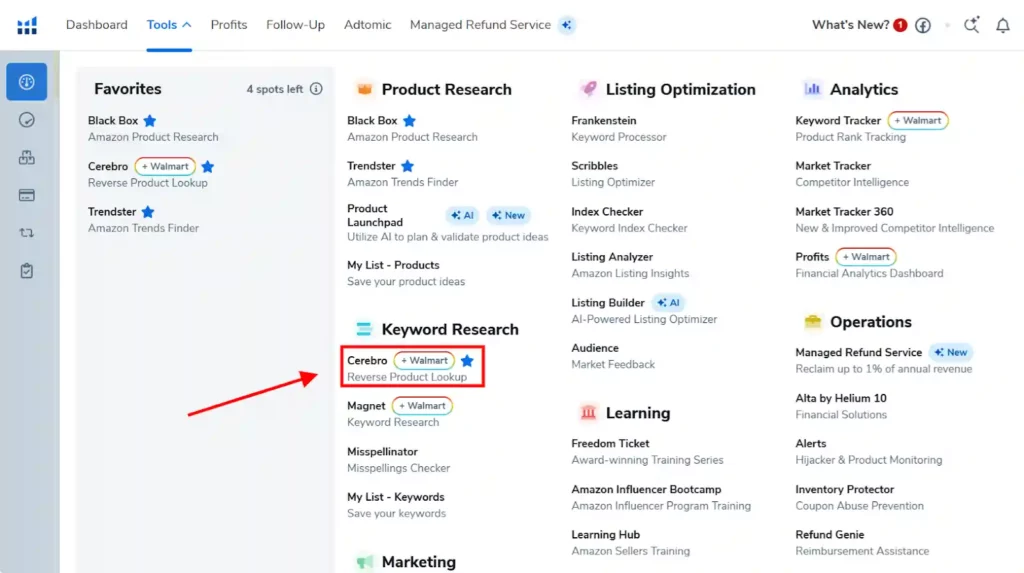Open the Dashboard tab

click(x=97, y=25)
